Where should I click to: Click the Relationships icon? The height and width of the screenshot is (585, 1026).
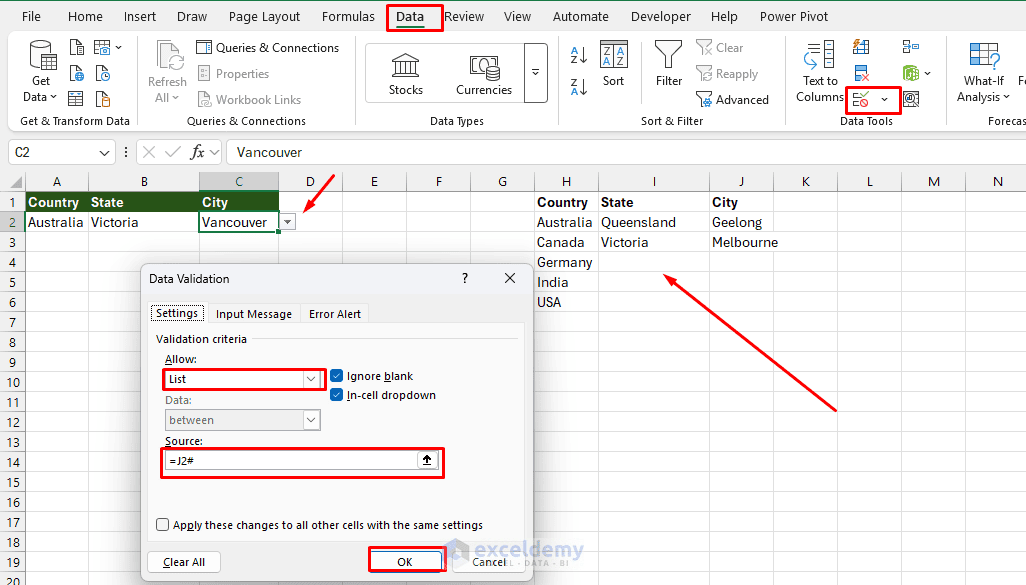(x=910, y=73)
